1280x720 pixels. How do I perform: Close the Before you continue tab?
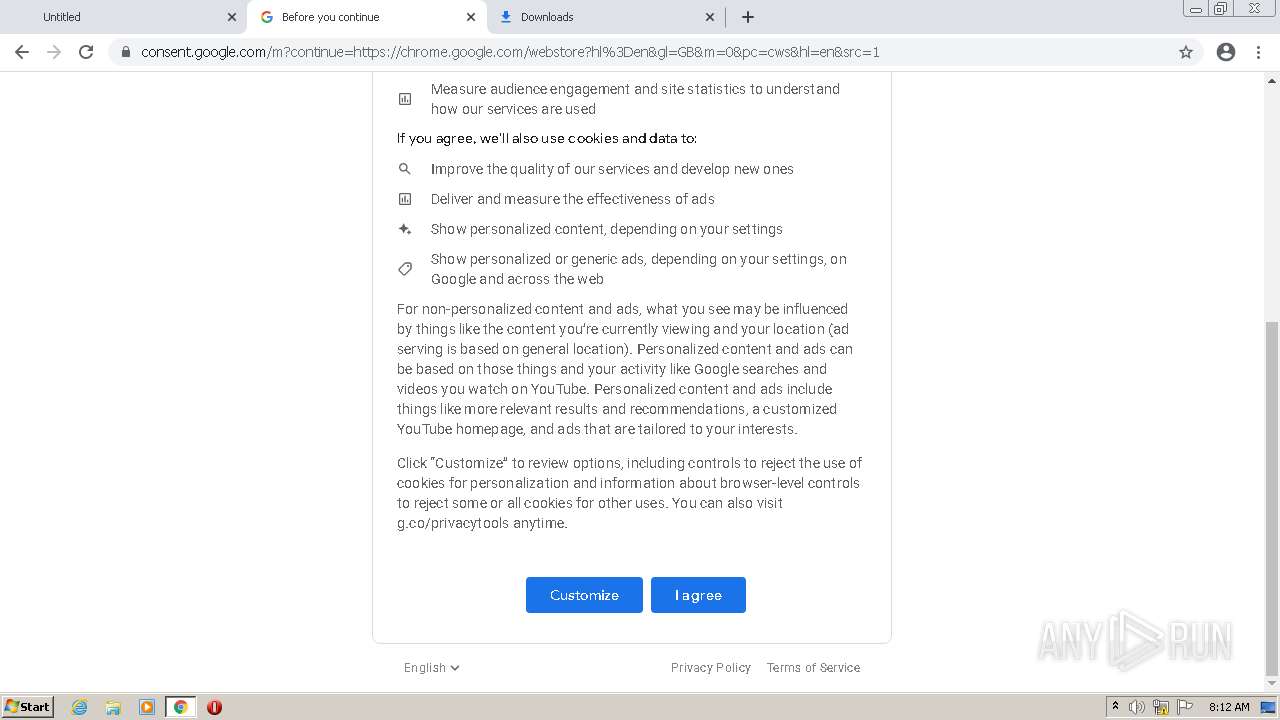[x=471, y=17]
